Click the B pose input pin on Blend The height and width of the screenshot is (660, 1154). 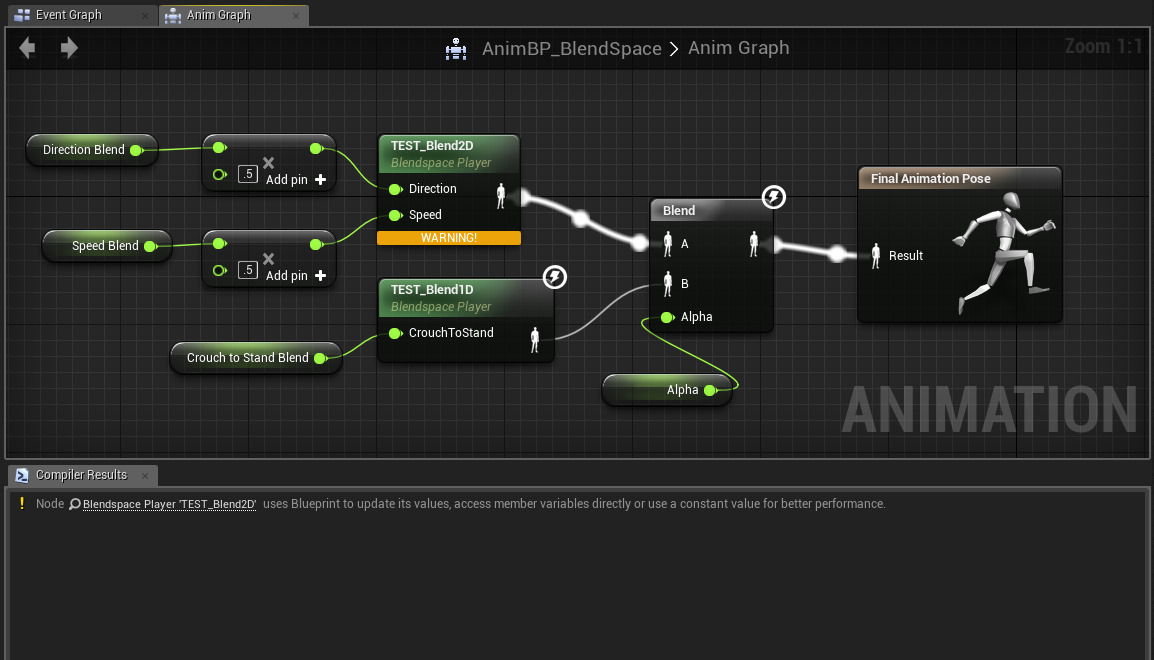668,284
